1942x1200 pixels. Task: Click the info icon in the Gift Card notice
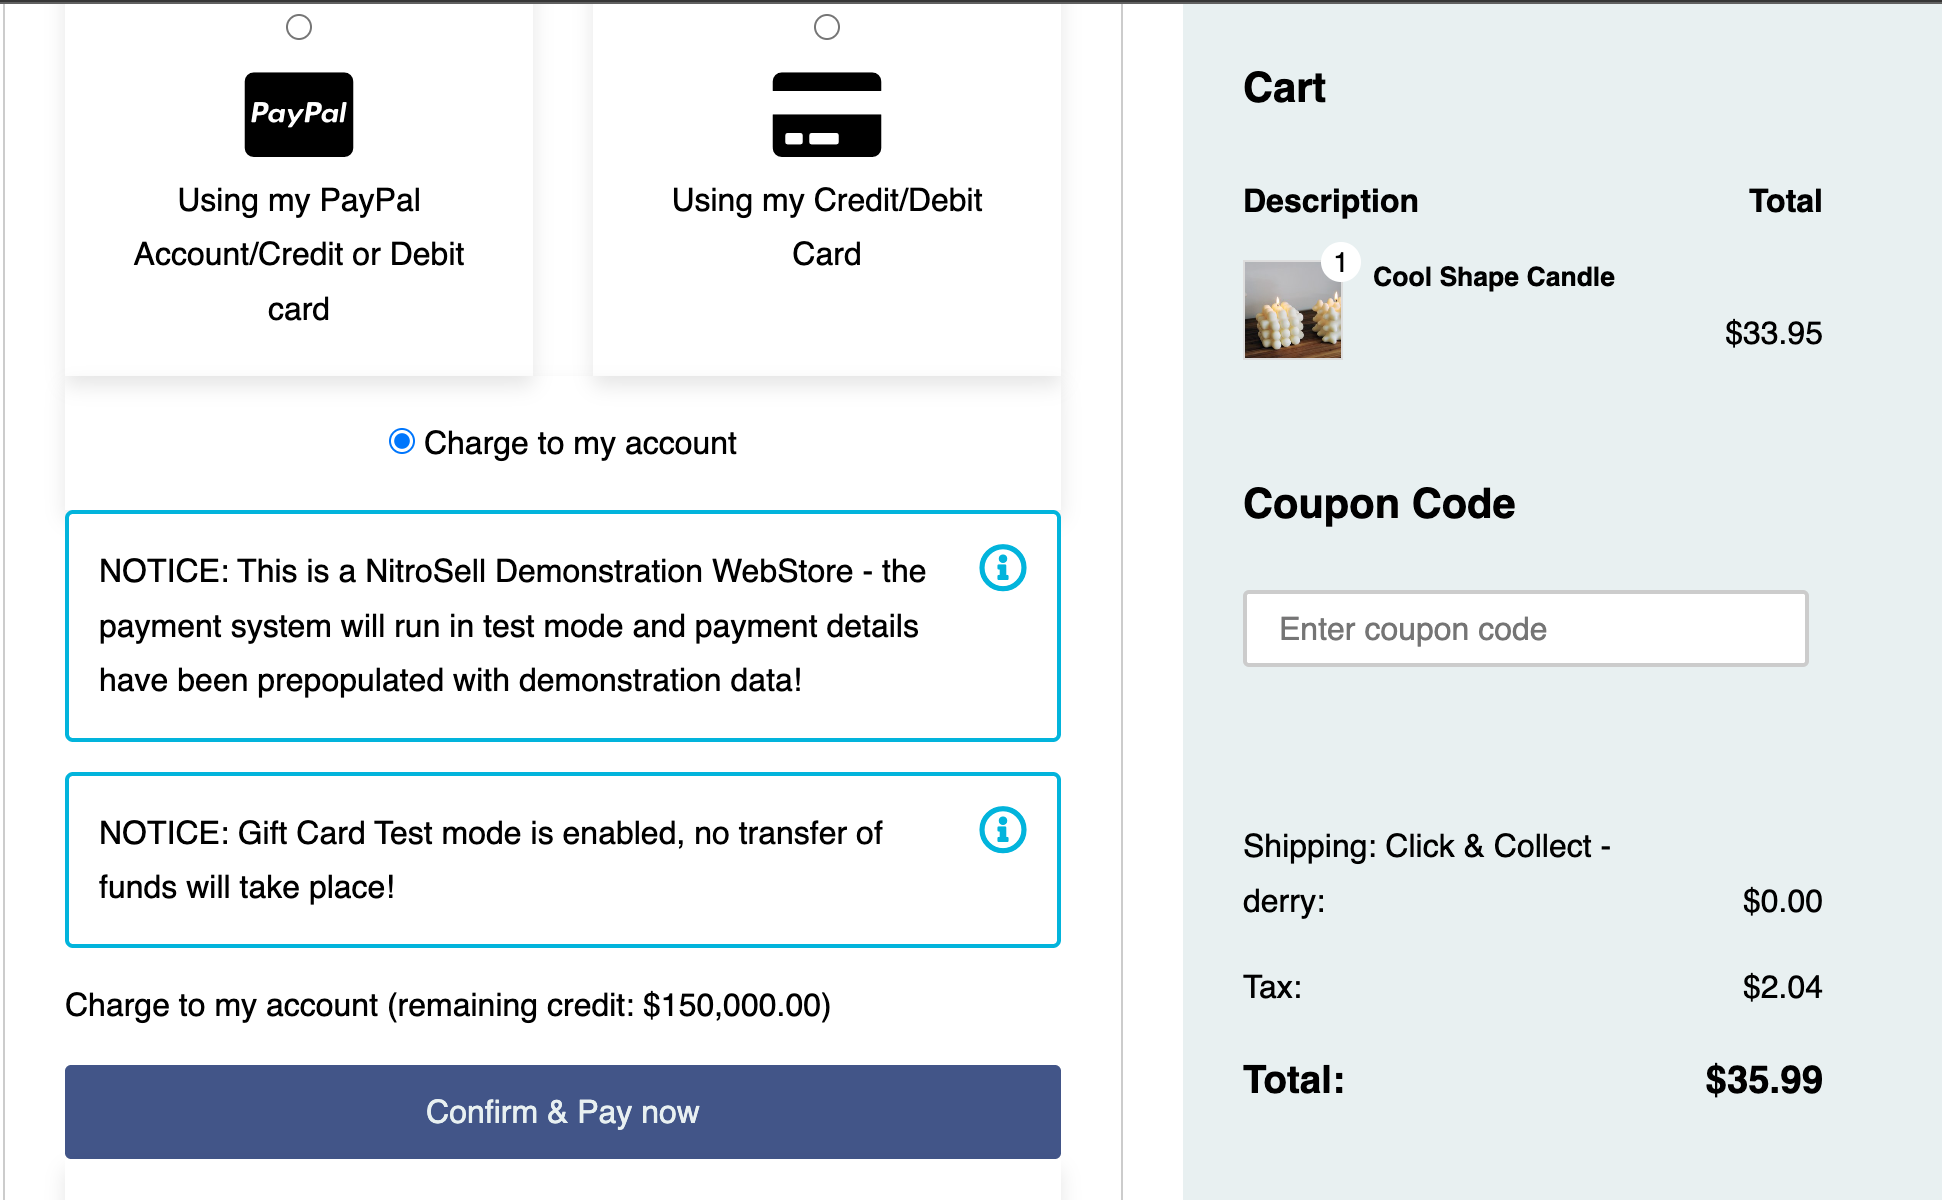tap(1002, 830)
